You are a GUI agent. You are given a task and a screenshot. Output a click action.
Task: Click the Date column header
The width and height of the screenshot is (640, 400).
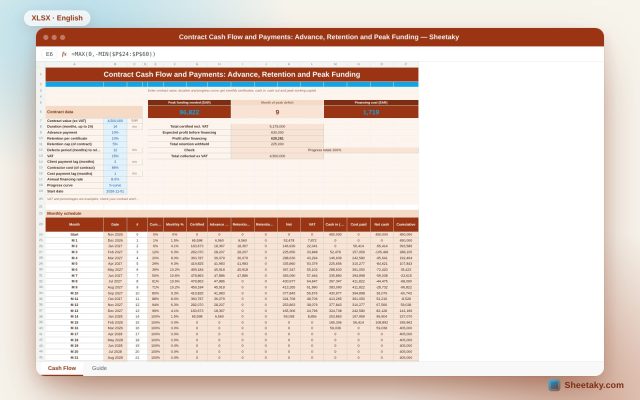115,224
